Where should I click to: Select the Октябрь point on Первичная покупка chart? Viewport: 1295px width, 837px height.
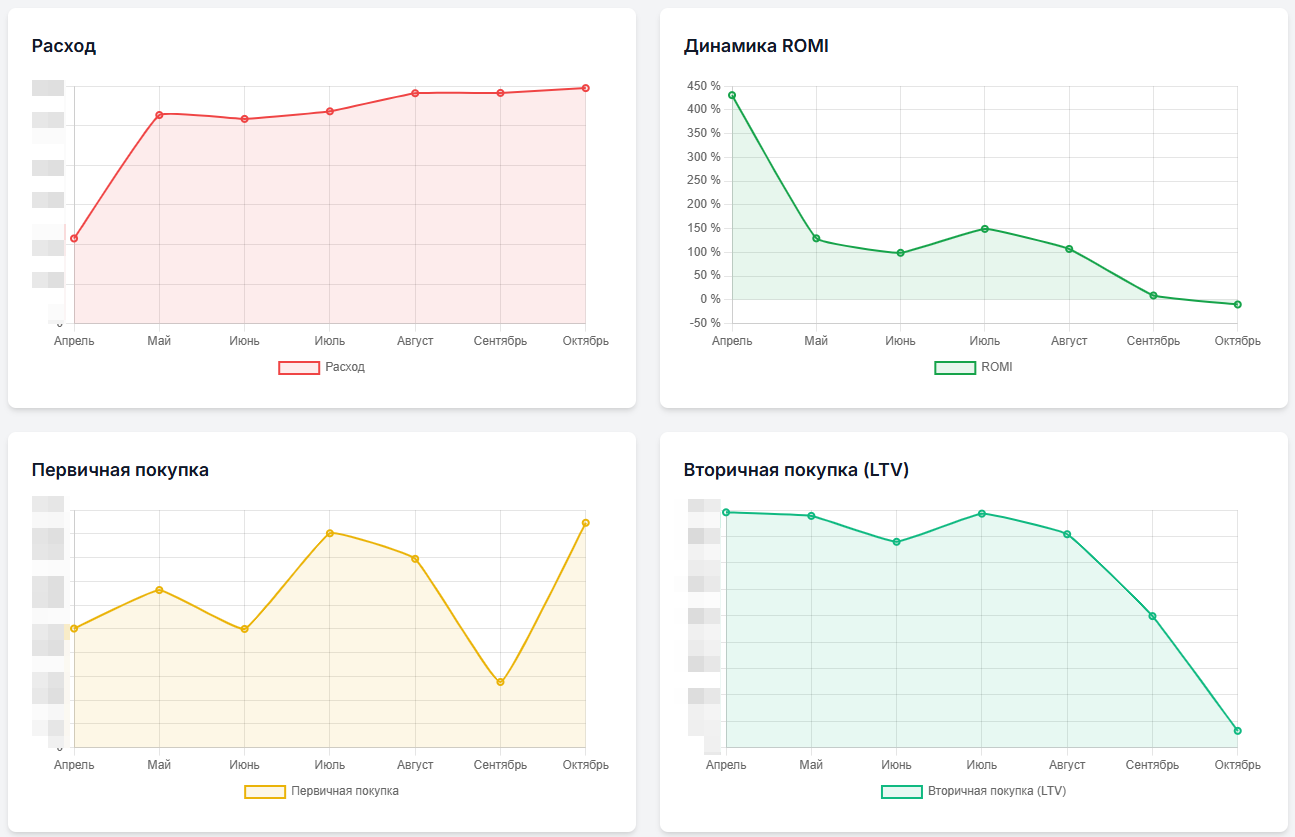coord(585,522)
